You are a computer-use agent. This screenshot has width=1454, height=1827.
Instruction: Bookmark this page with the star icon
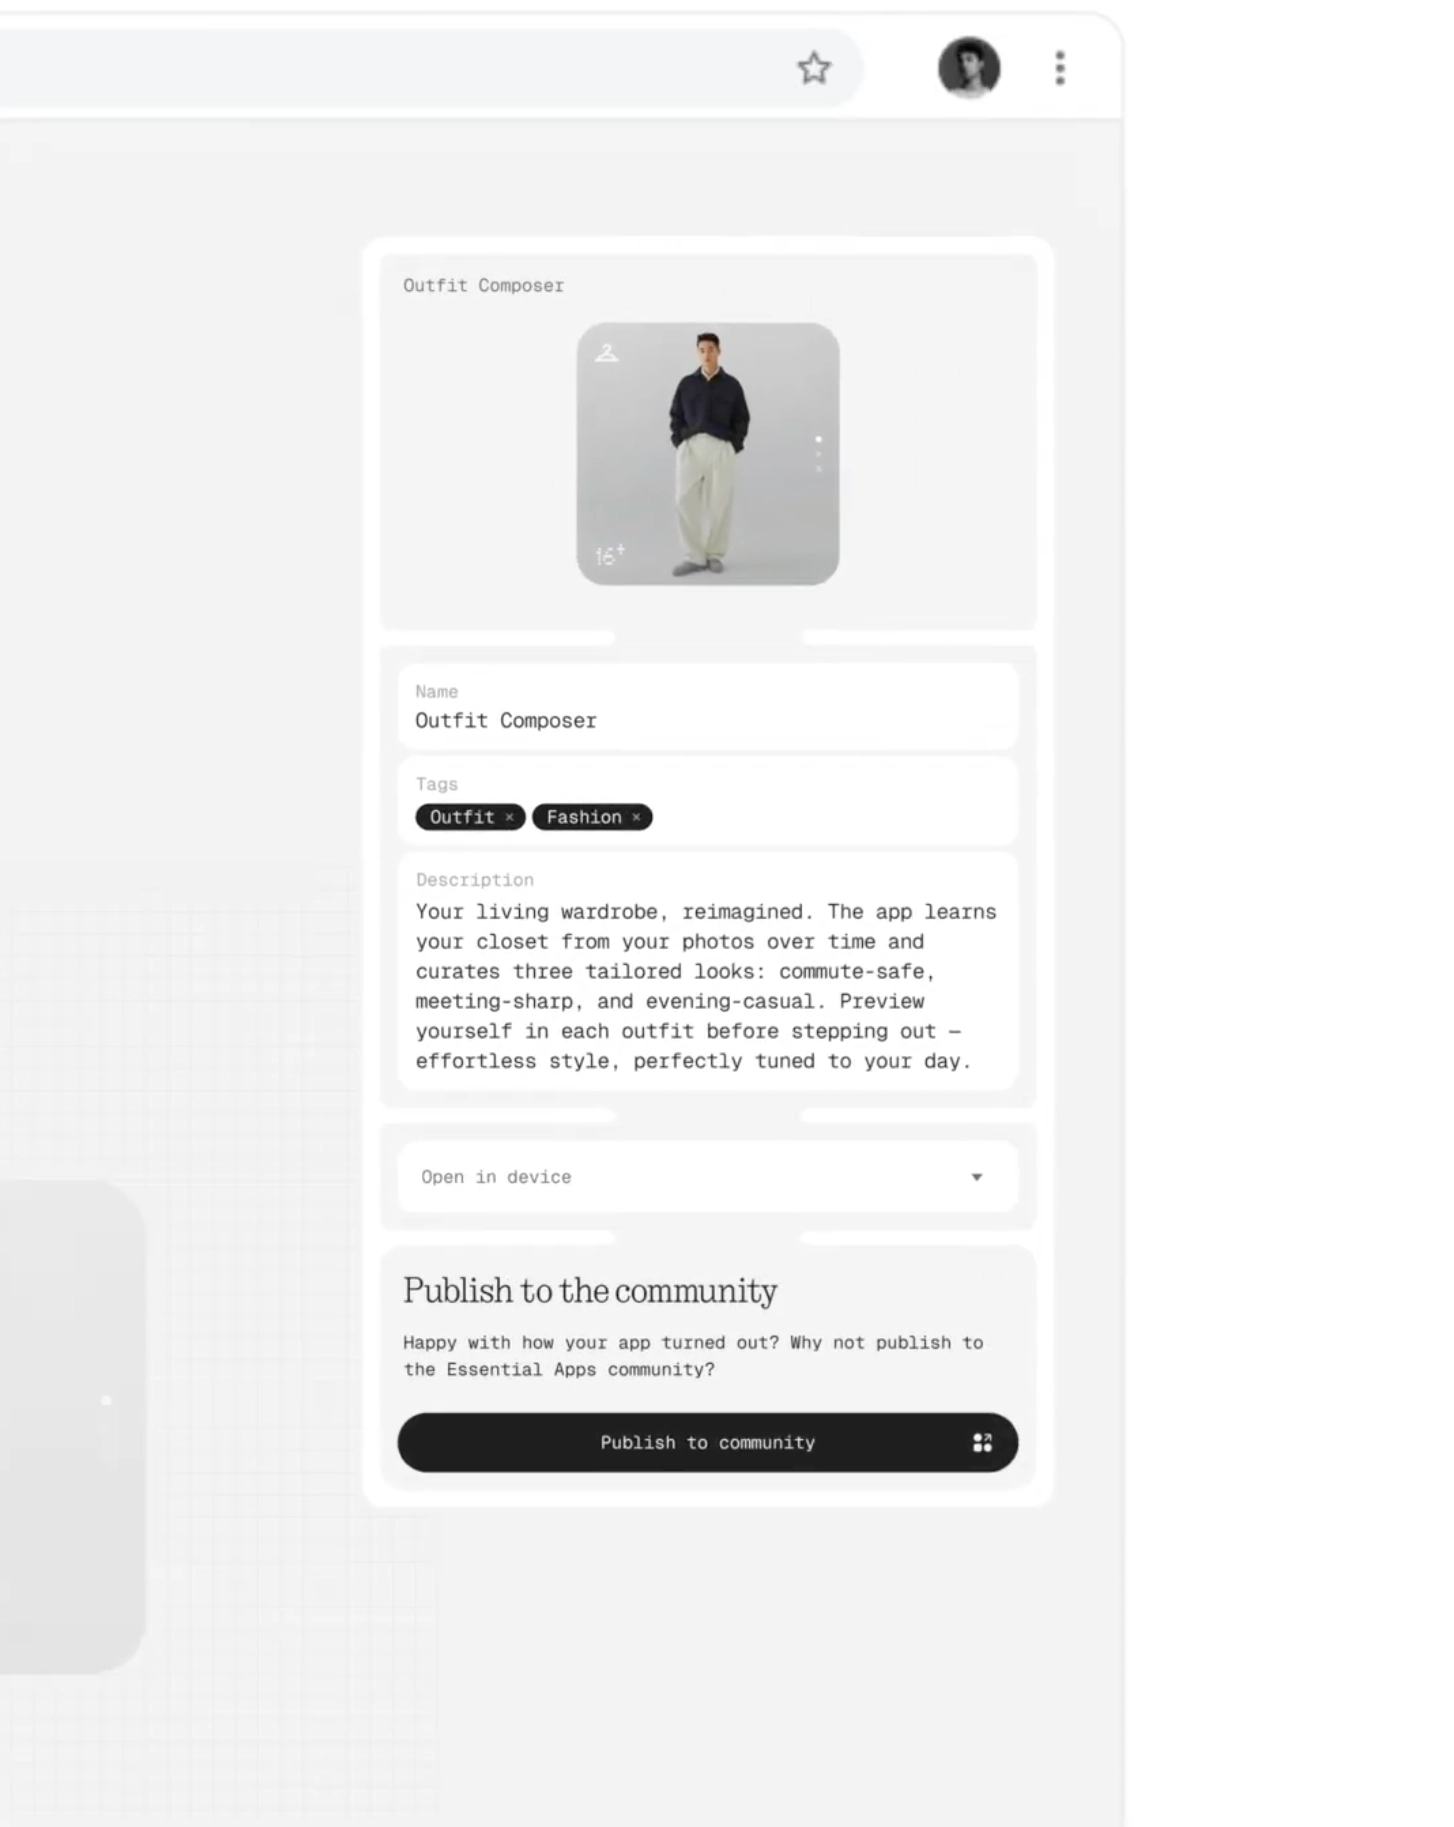point(814,68)
